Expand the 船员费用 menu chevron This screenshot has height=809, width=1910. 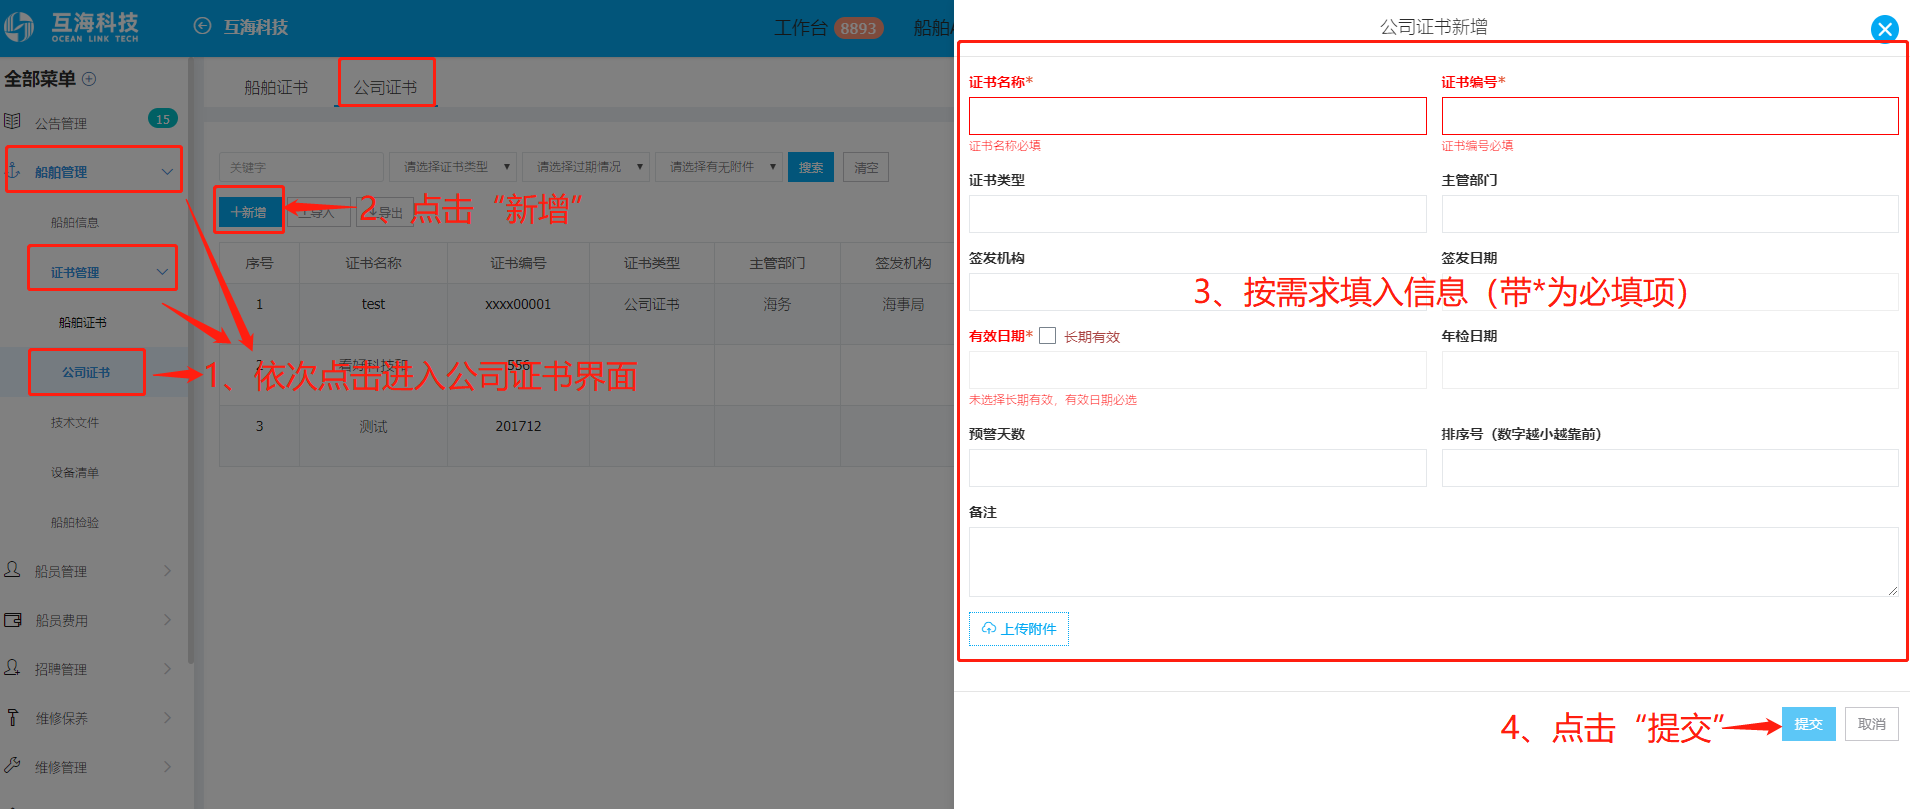click(167, 619)
